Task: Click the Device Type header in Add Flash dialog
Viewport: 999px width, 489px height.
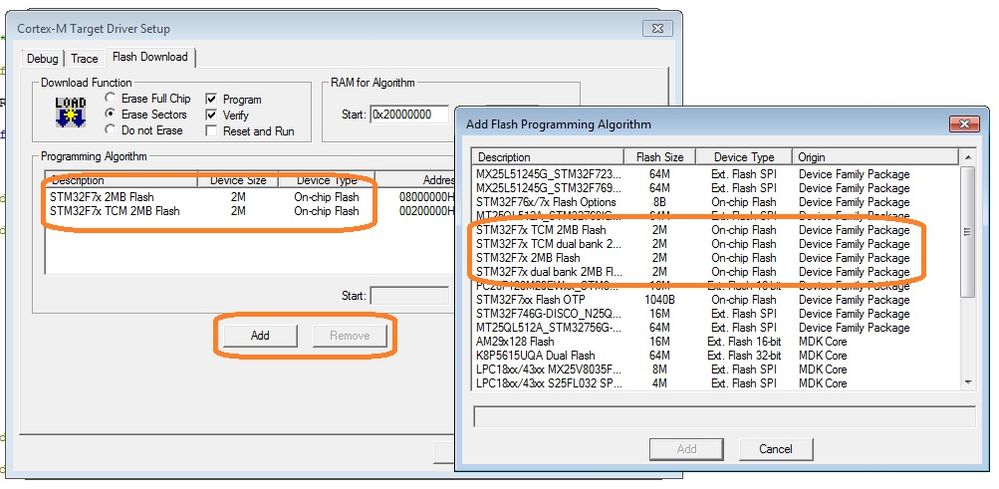Action: pos(744,157)
